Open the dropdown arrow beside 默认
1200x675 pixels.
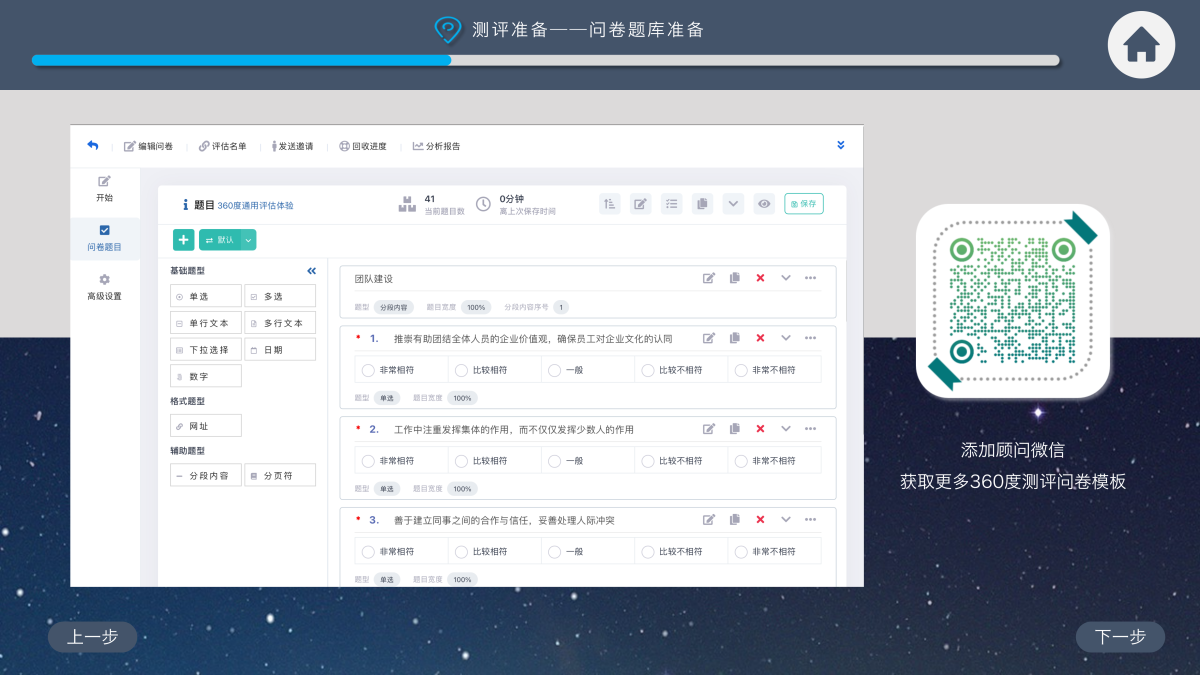tap(249, 240)
